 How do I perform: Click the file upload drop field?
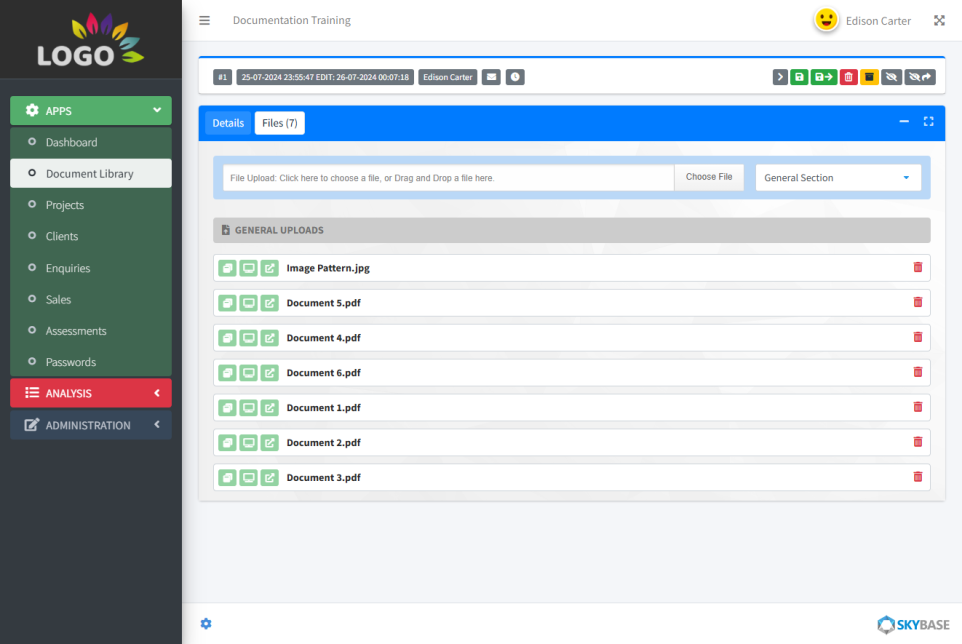coord(448,178)
